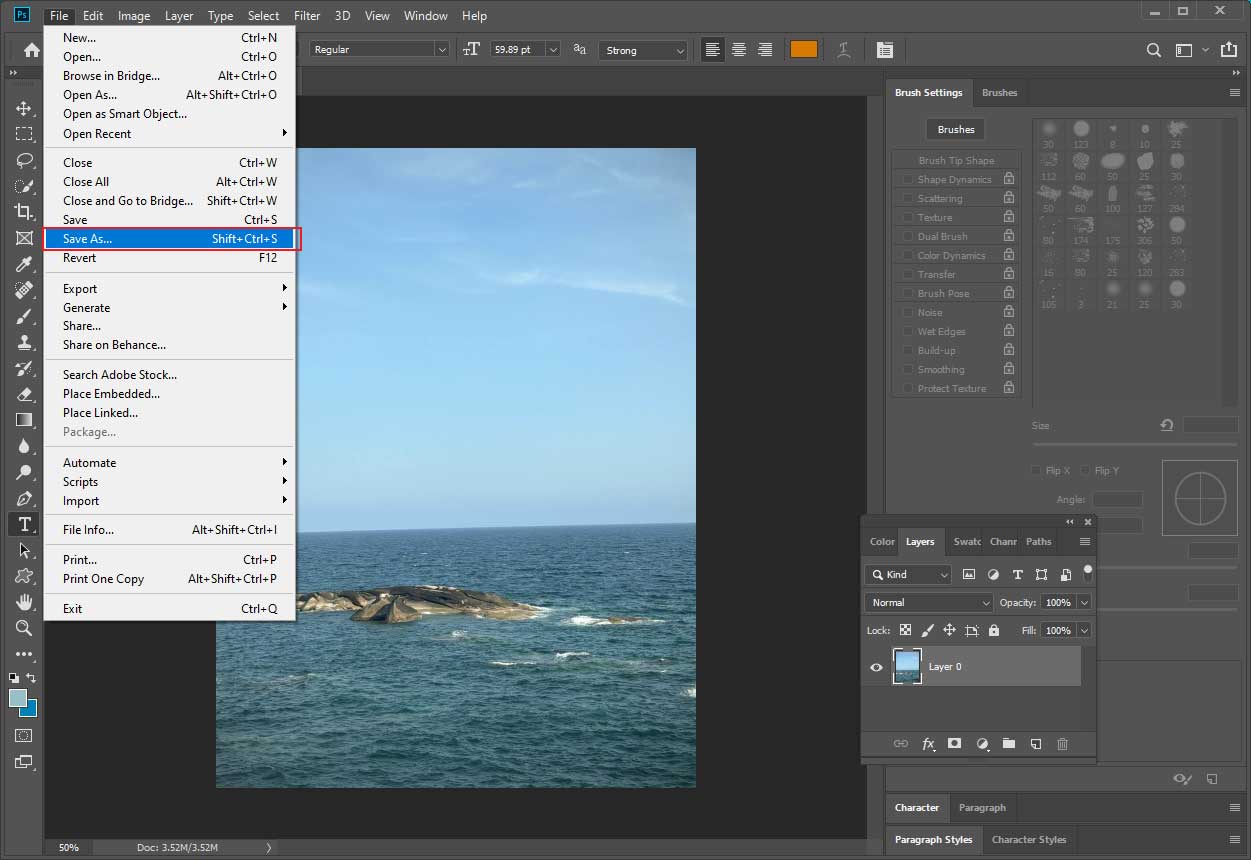This screenshot has height=860, width=1251.
Task: Hide Layer 0 with its visibility eye
Action: tap(876, 667)
